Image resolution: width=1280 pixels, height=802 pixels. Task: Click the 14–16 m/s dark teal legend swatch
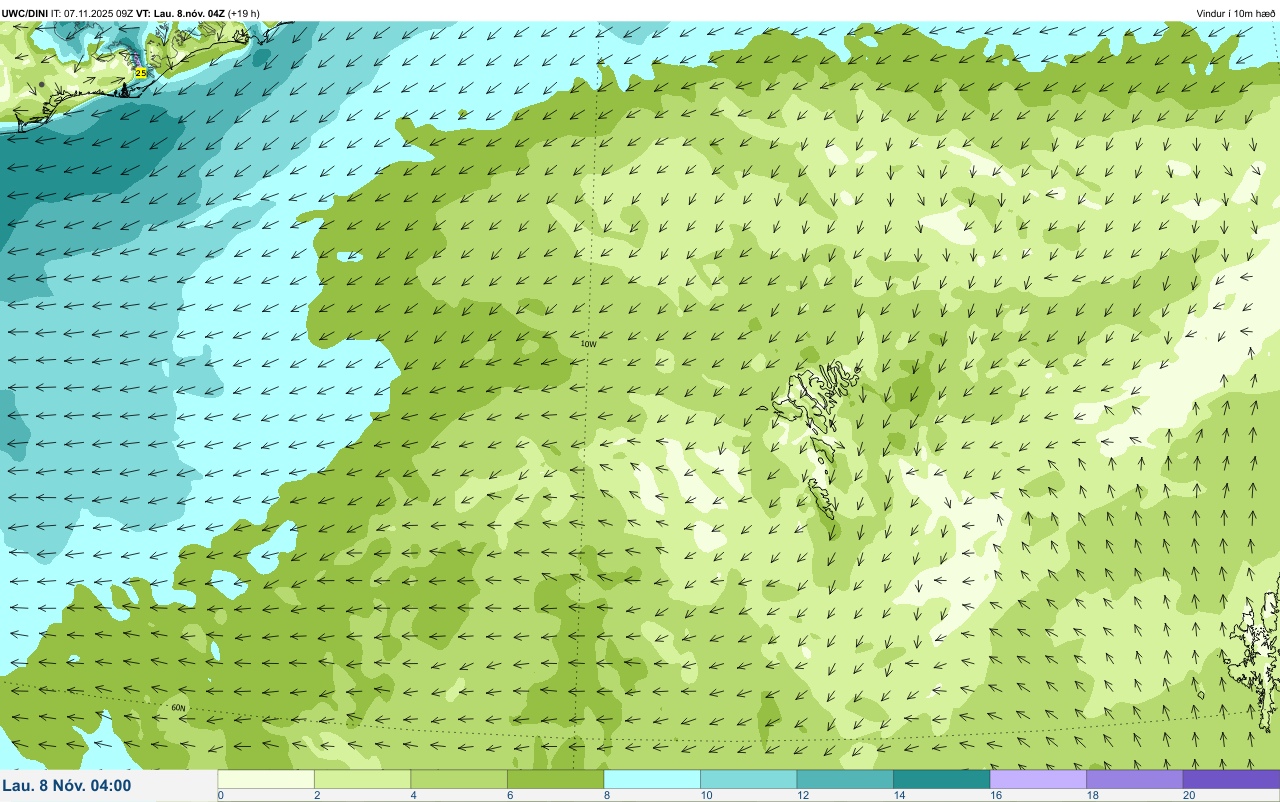941,779
